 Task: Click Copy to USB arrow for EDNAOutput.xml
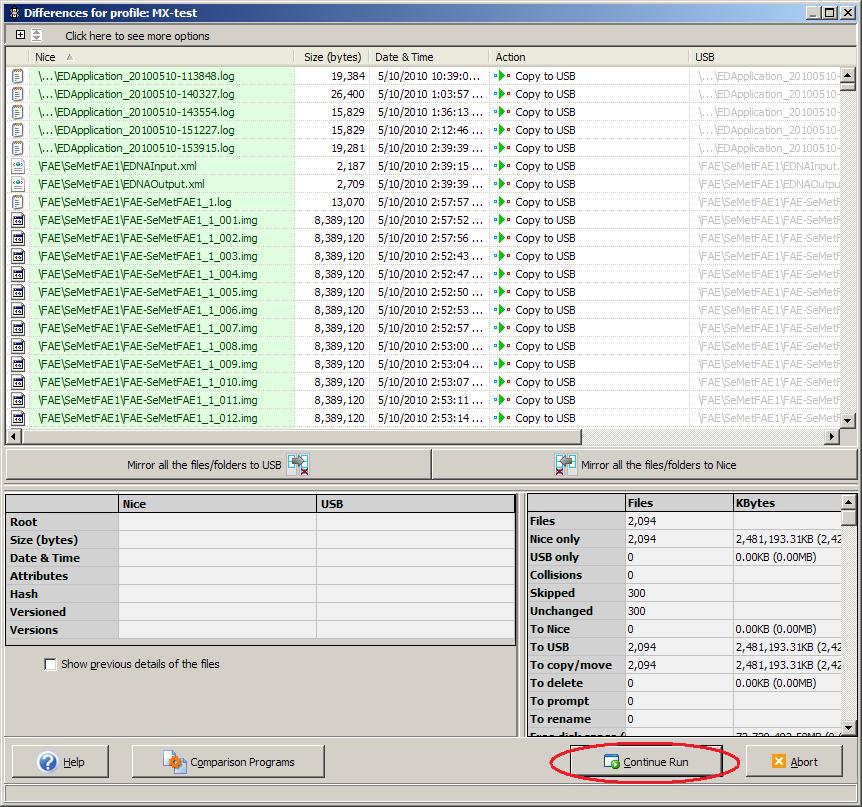[503, 184]
